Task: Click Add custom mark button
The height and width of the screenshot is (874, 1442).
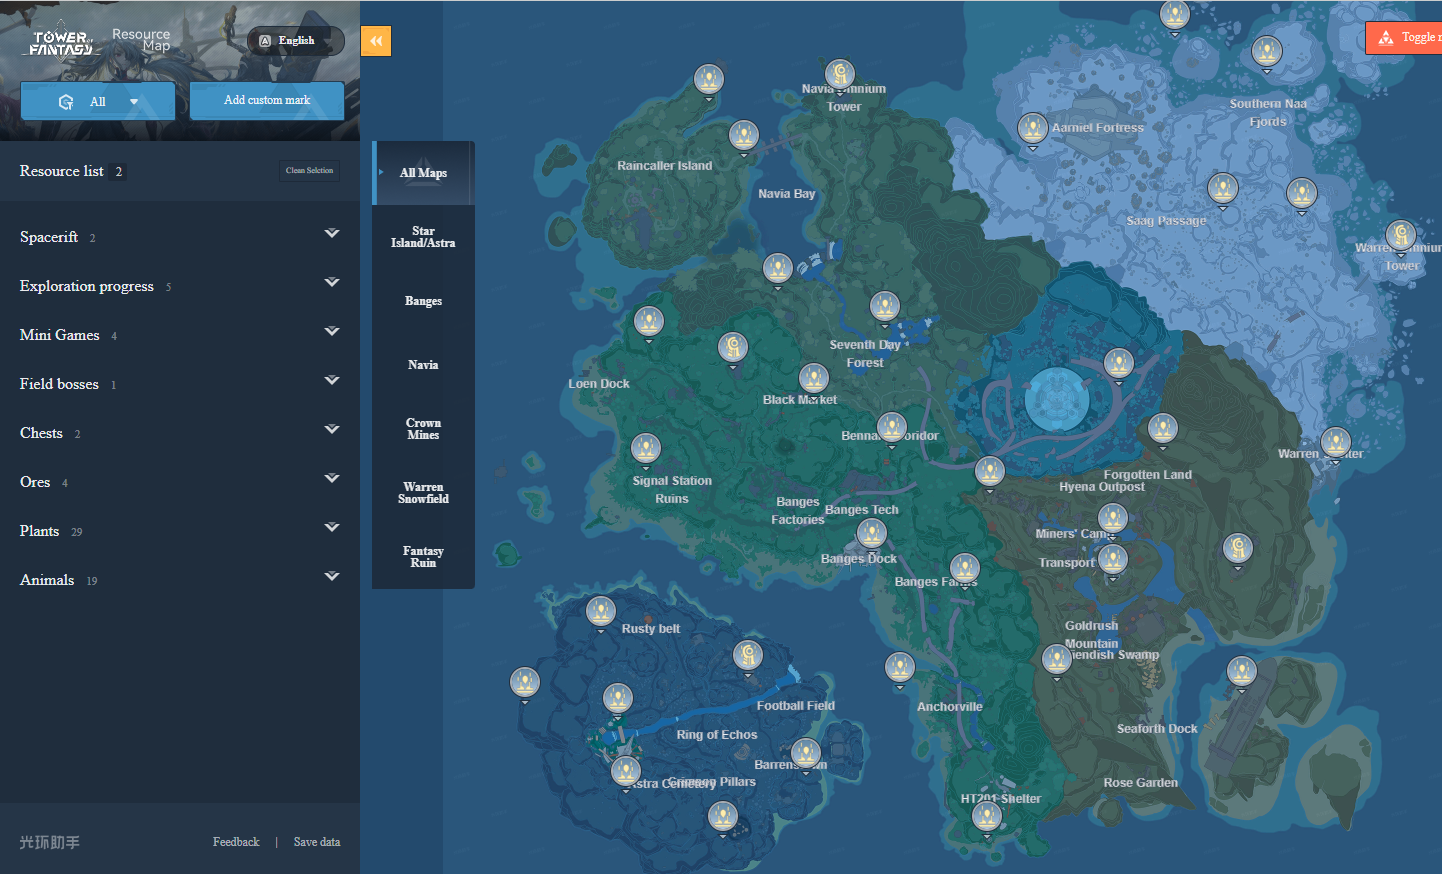Action: click(x=267, y=100)
